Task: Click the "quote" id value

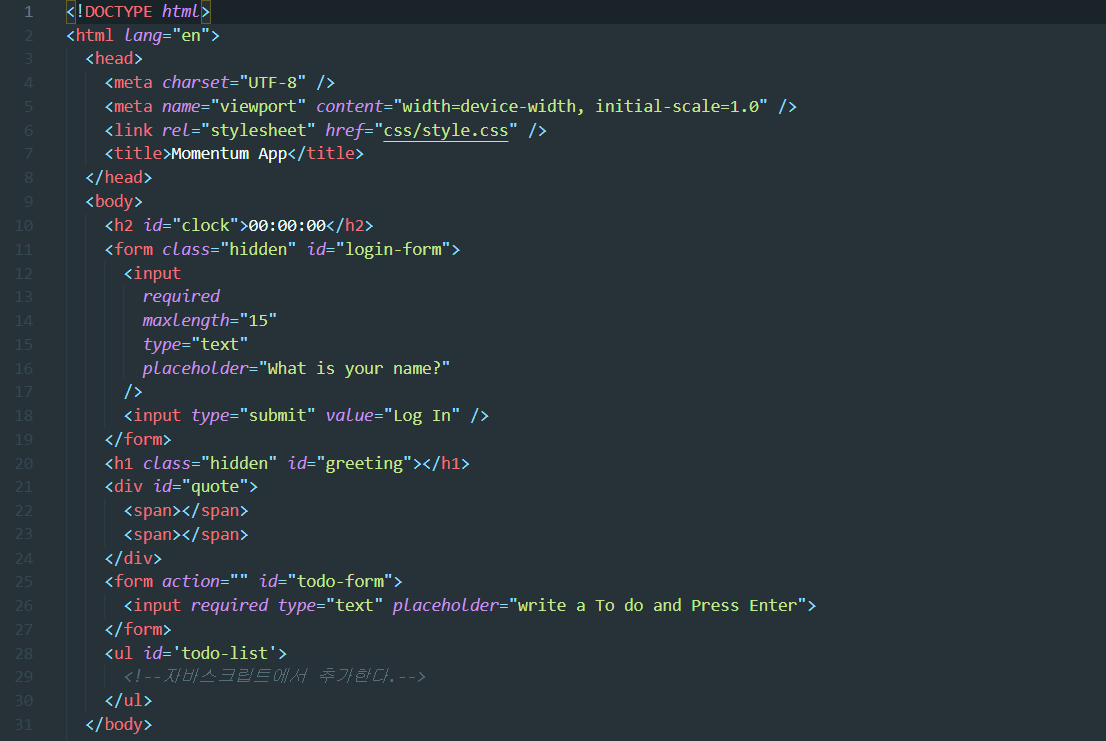Action: [x=215, y=486]
